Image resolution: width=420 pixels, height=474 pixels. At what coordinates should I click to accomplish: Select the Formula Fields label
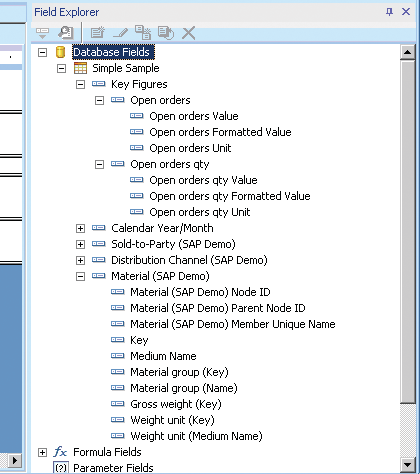(107, 452)
